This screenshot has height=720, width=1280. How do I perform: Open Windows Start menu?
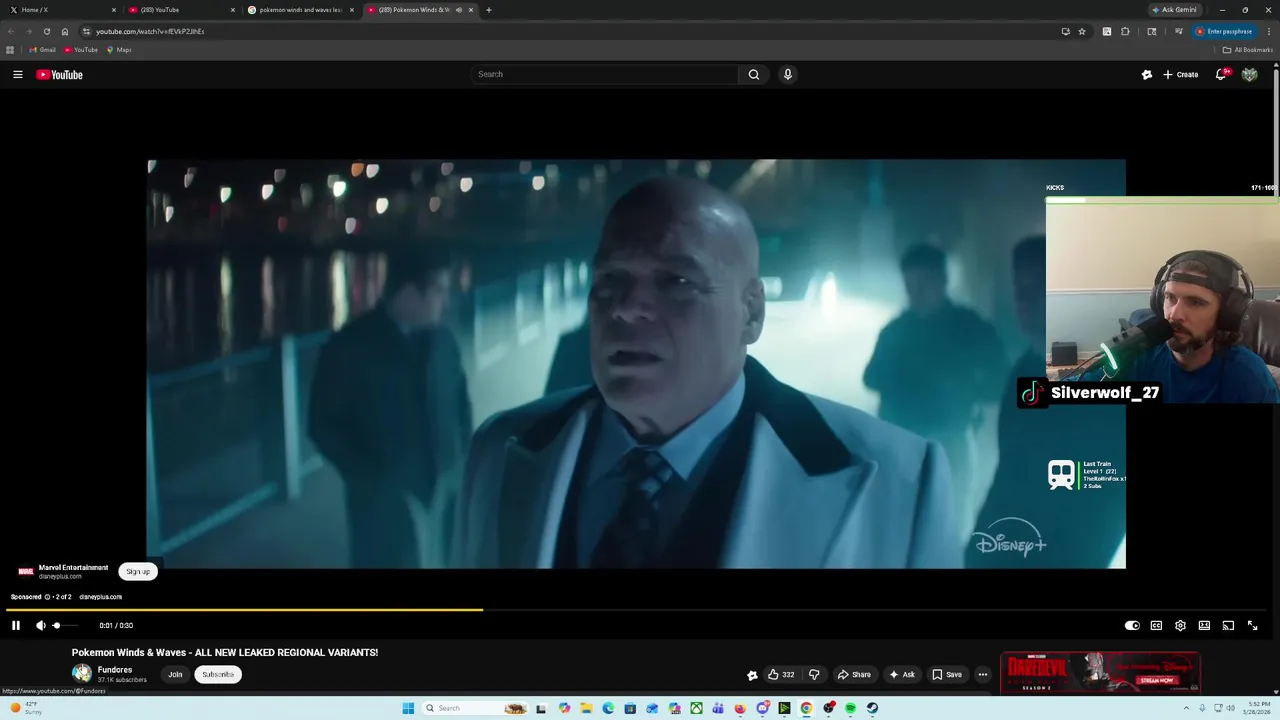coord(408,708)
